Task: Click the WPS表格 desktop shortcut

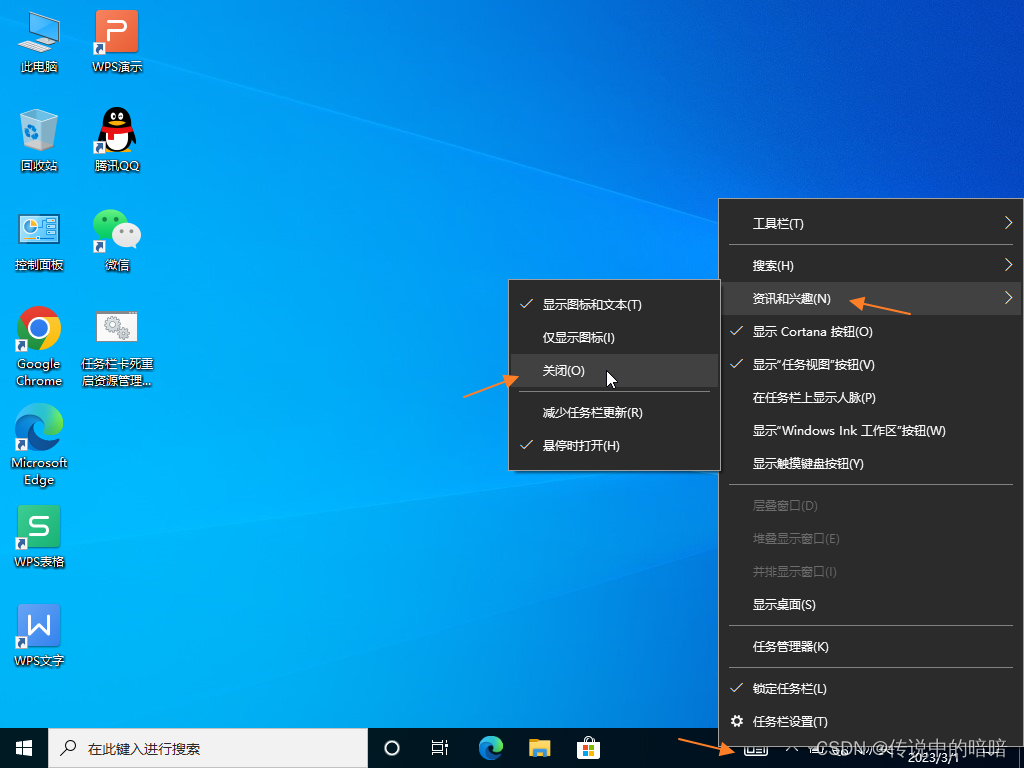Action: click(x=39, y=535)
